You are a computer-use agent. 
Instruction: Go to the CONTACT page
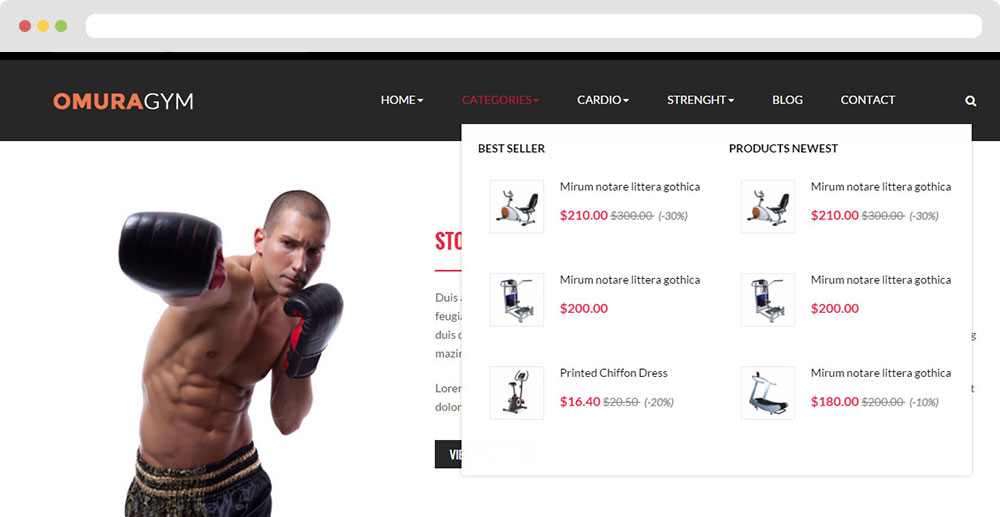click(867, 100)
